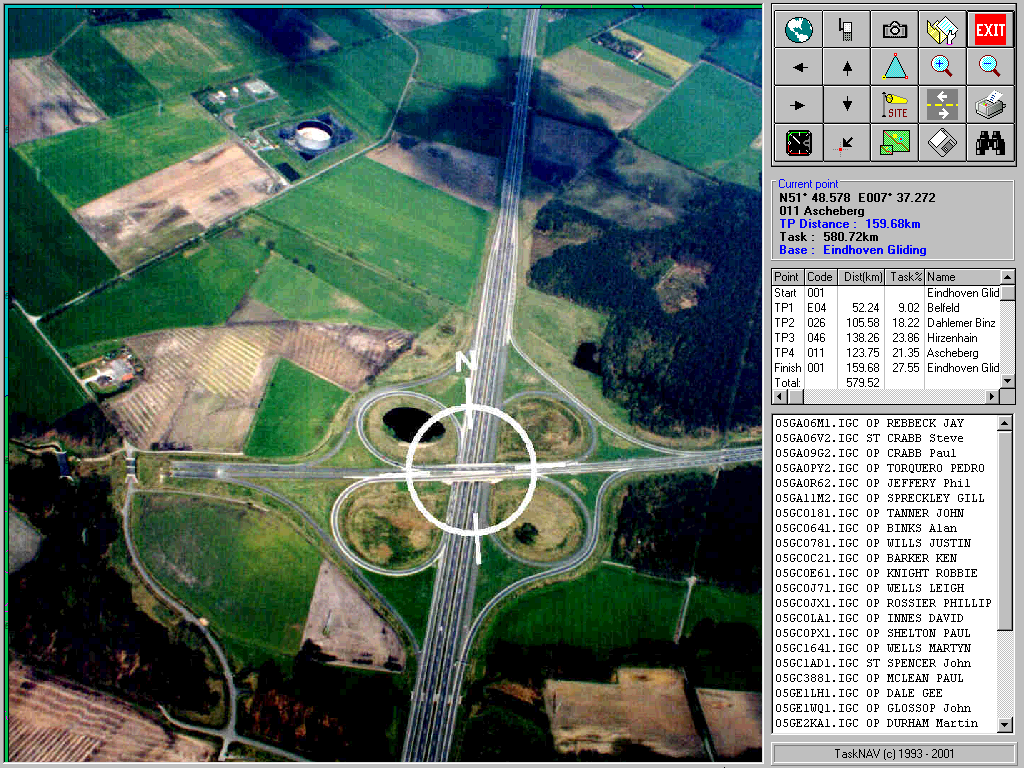Screen dimensions: 1024x768
Task: Click the floppy disk save icon
Action: (942, 142)
